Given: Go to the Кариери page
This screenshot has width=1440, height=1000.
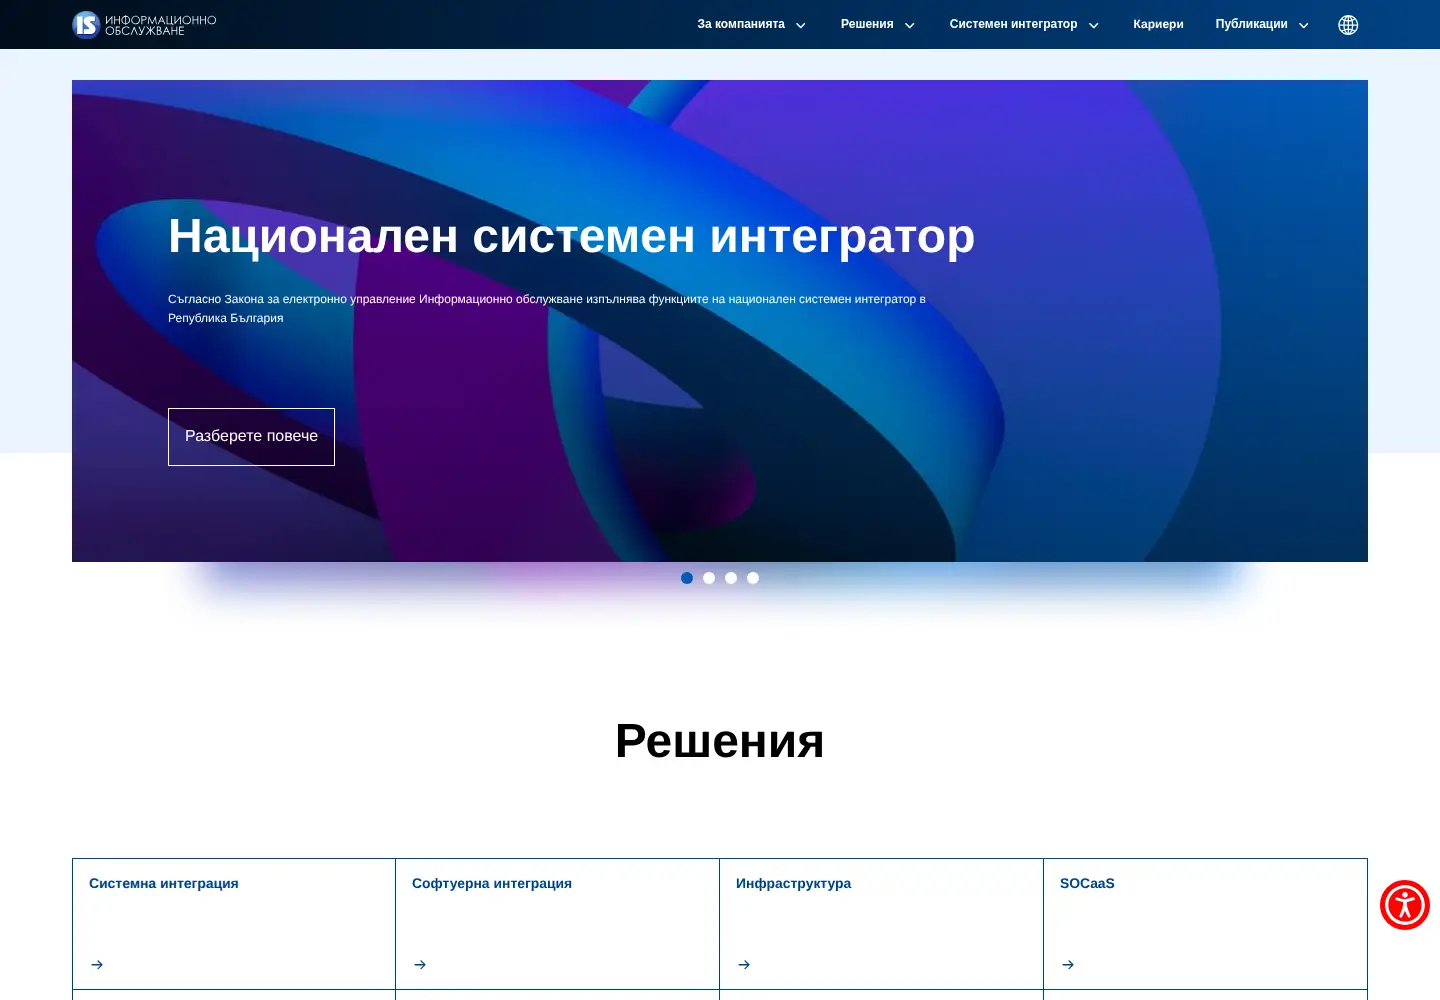Looking at the screenshot, I should pos(1158,24).
